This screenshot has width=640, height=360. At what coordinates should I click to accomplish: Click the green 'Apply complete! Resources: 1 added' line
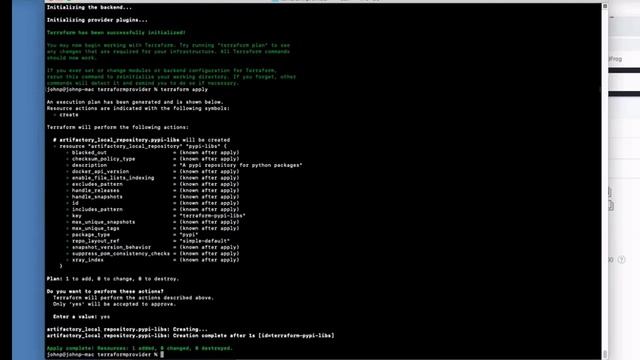click(x=140, y=348)
